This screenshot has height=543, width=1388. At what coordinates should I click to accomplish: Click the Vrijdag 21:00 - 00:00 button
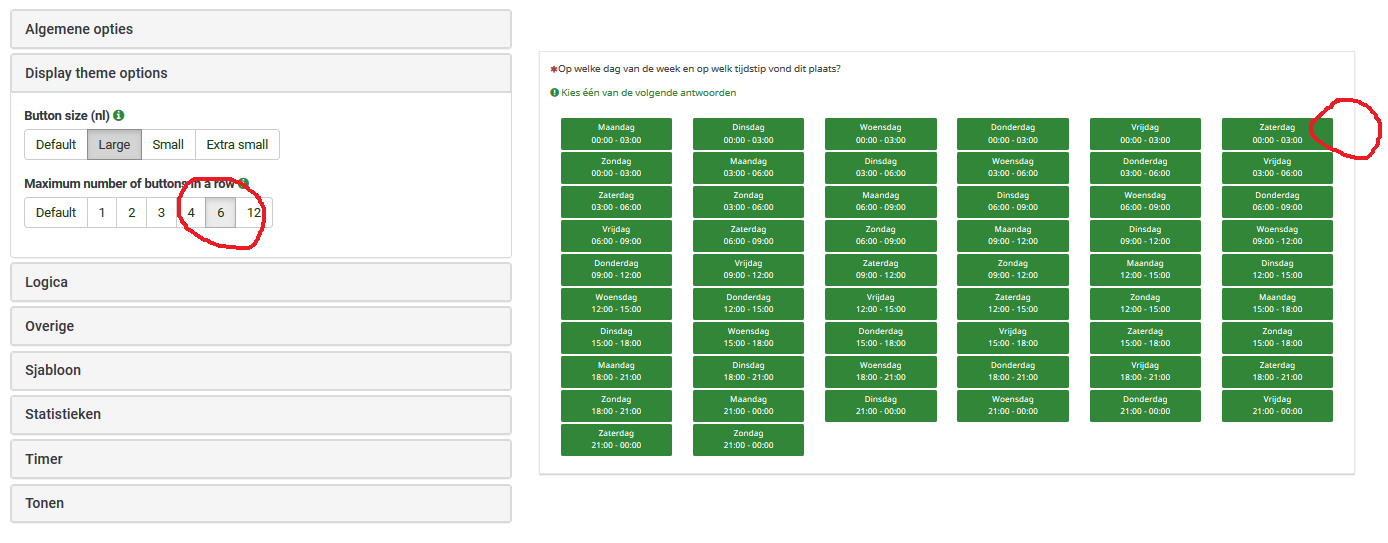click(1277, 406)
